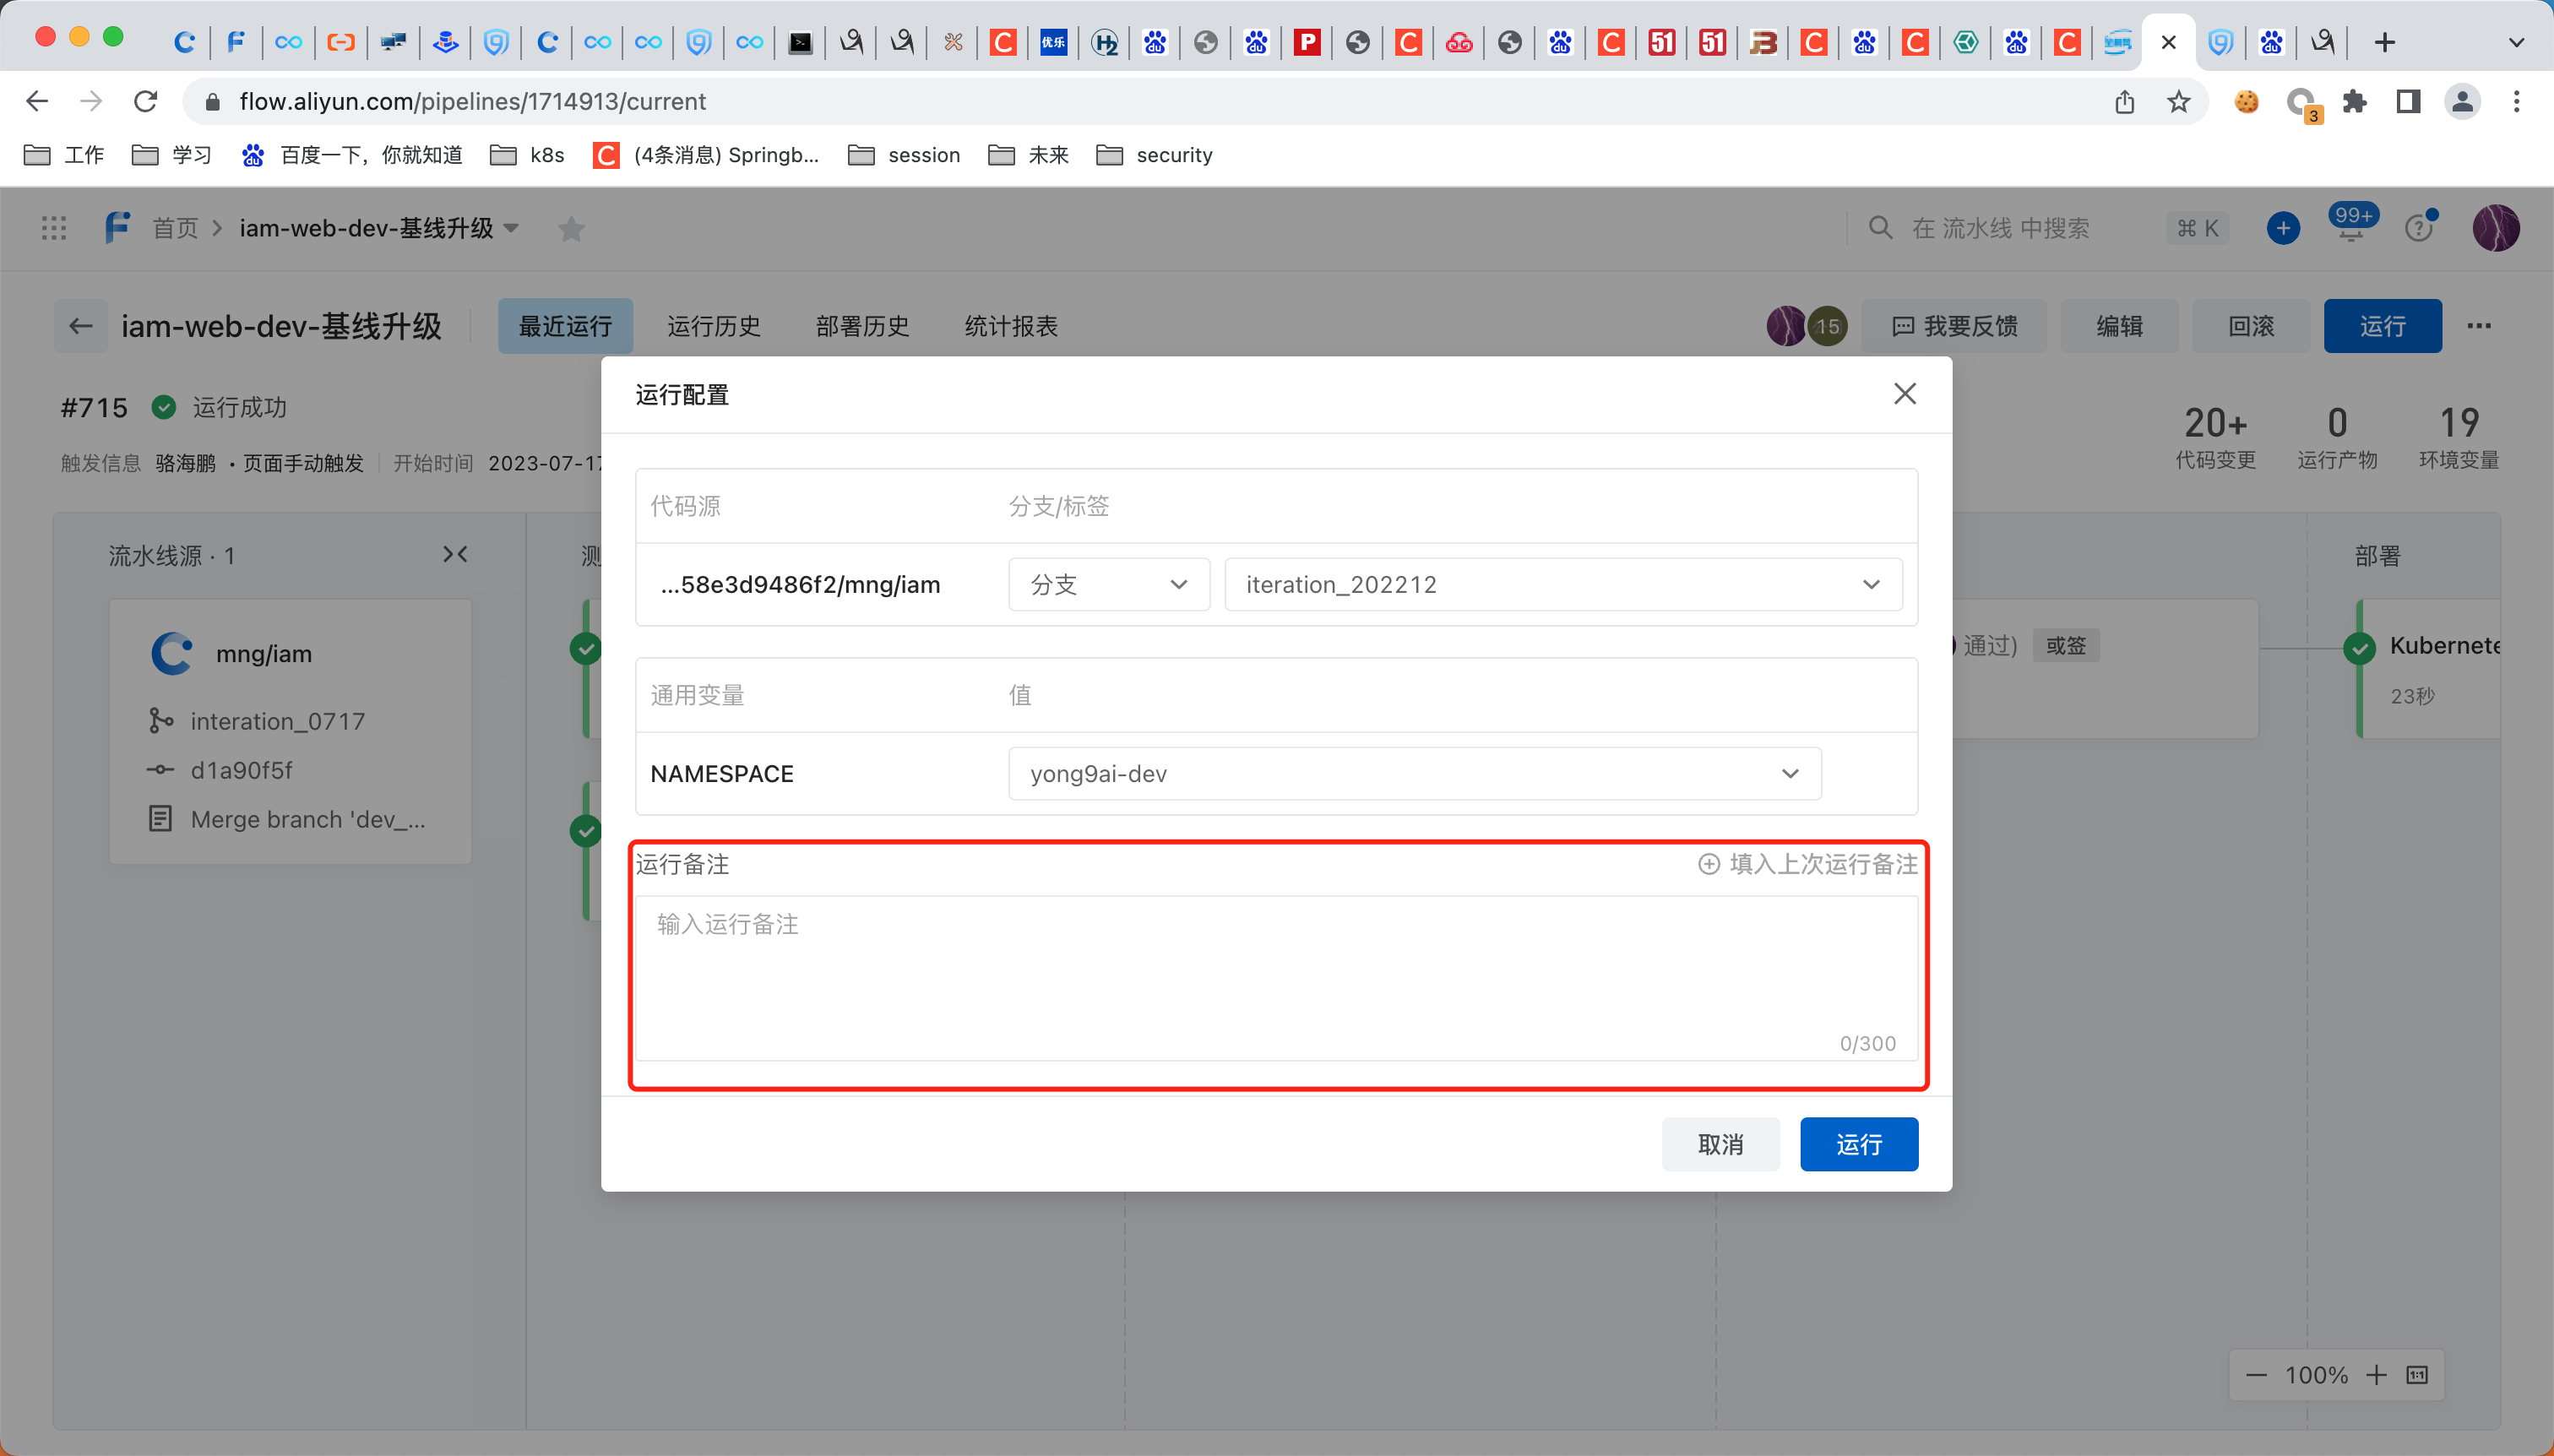Image resolution: width=2554 pixels, height=1456 pixels.
Task: Click the 运行备注 text input area
Action: 1276,976
